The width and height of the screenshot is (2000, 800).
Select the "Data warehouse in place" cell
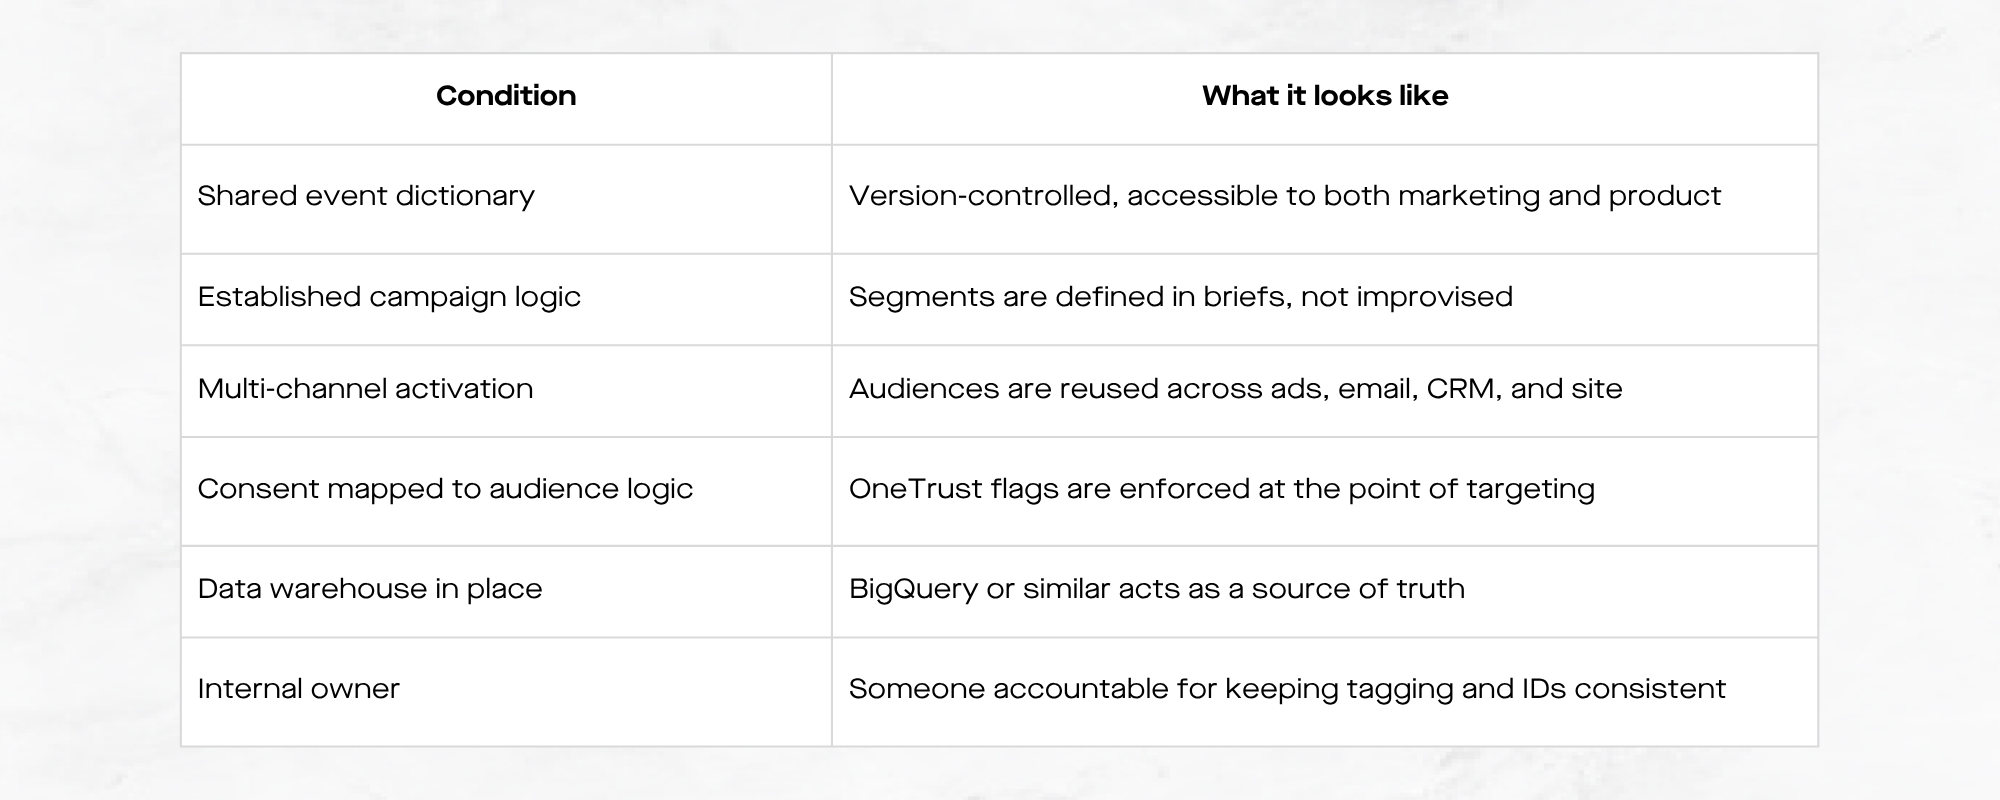(x=370, y=589)
